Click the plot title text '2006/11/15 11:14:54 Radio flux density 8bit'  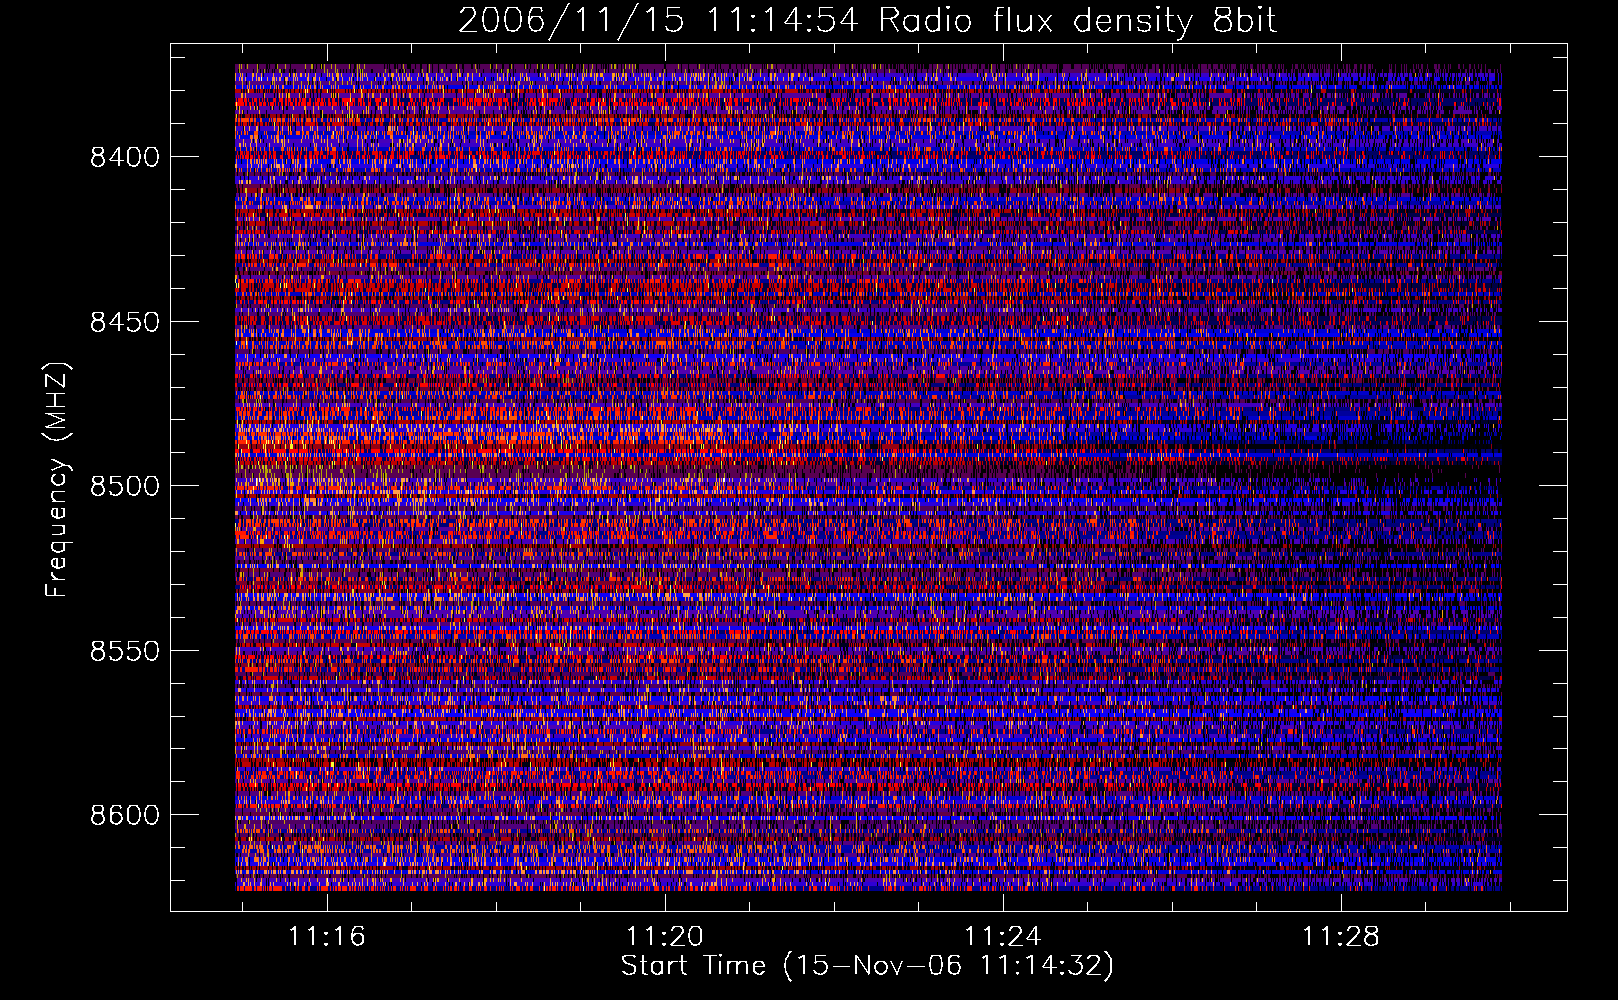[867, 21]
